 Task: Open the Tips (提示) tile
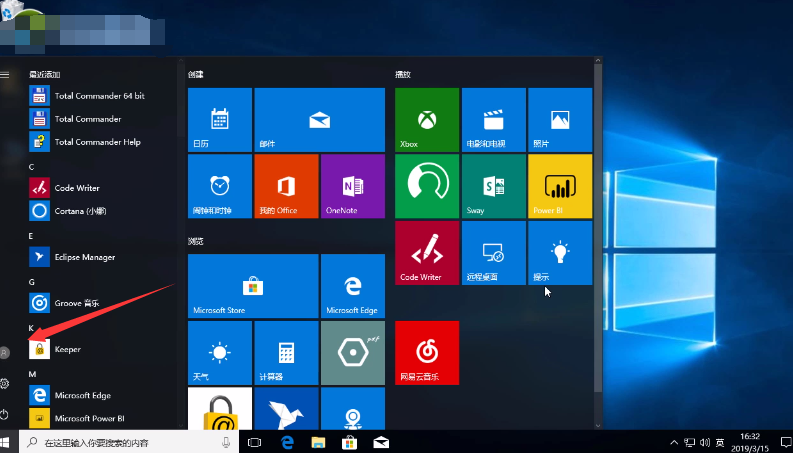(560, 253)
